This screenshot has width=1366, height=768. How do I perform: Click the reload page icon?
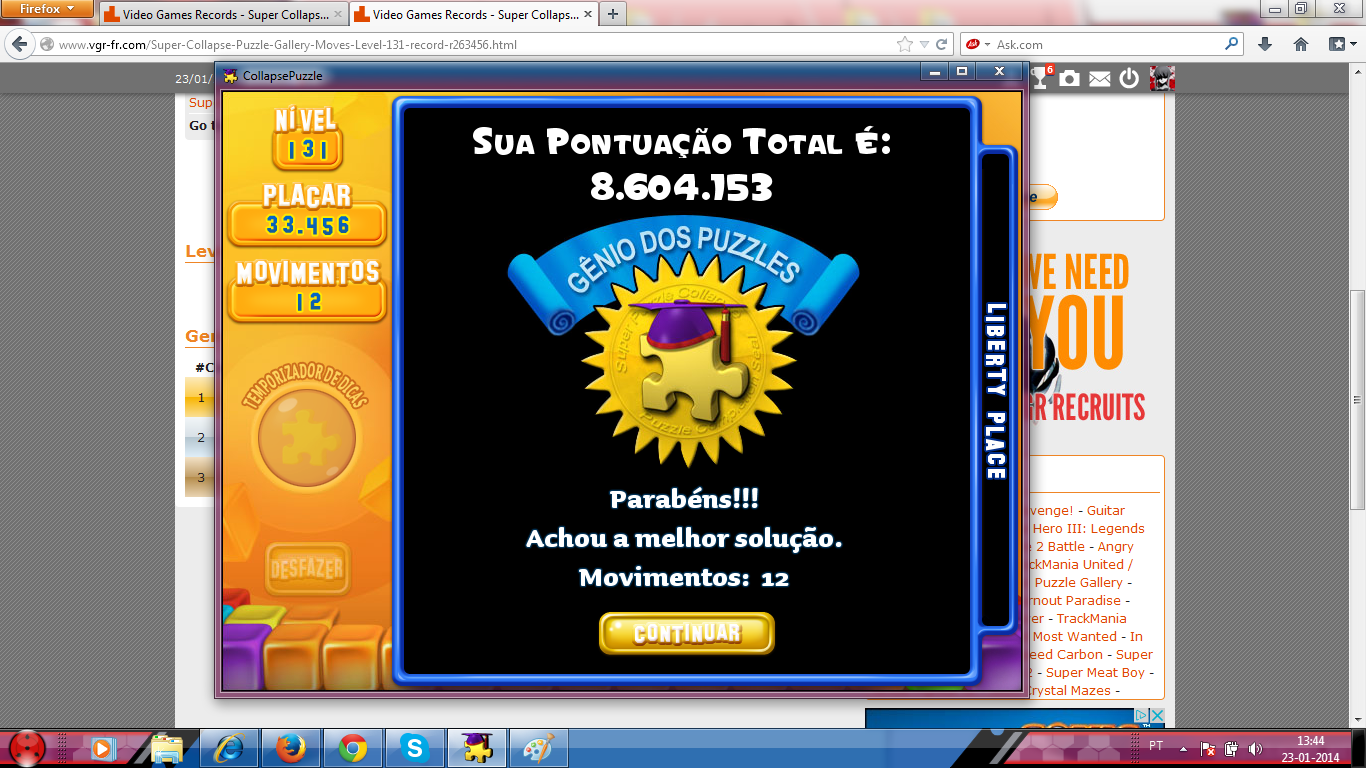(942, 44)
